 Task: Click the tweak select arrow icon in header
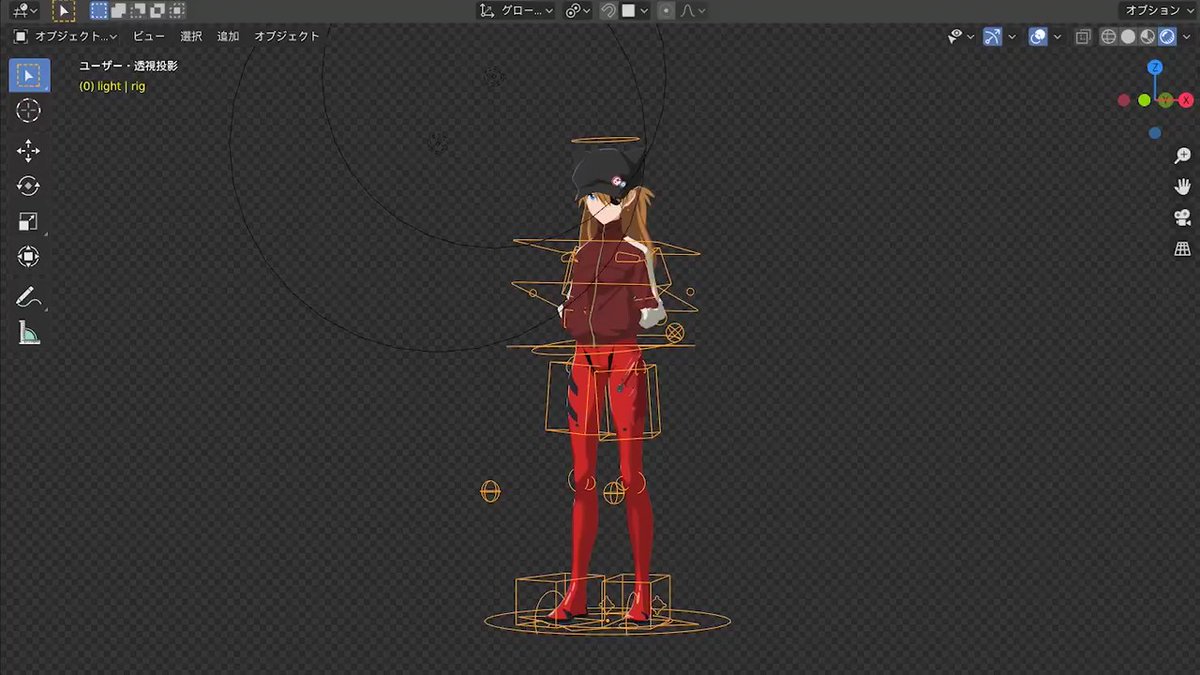click(x=63, y=11)
